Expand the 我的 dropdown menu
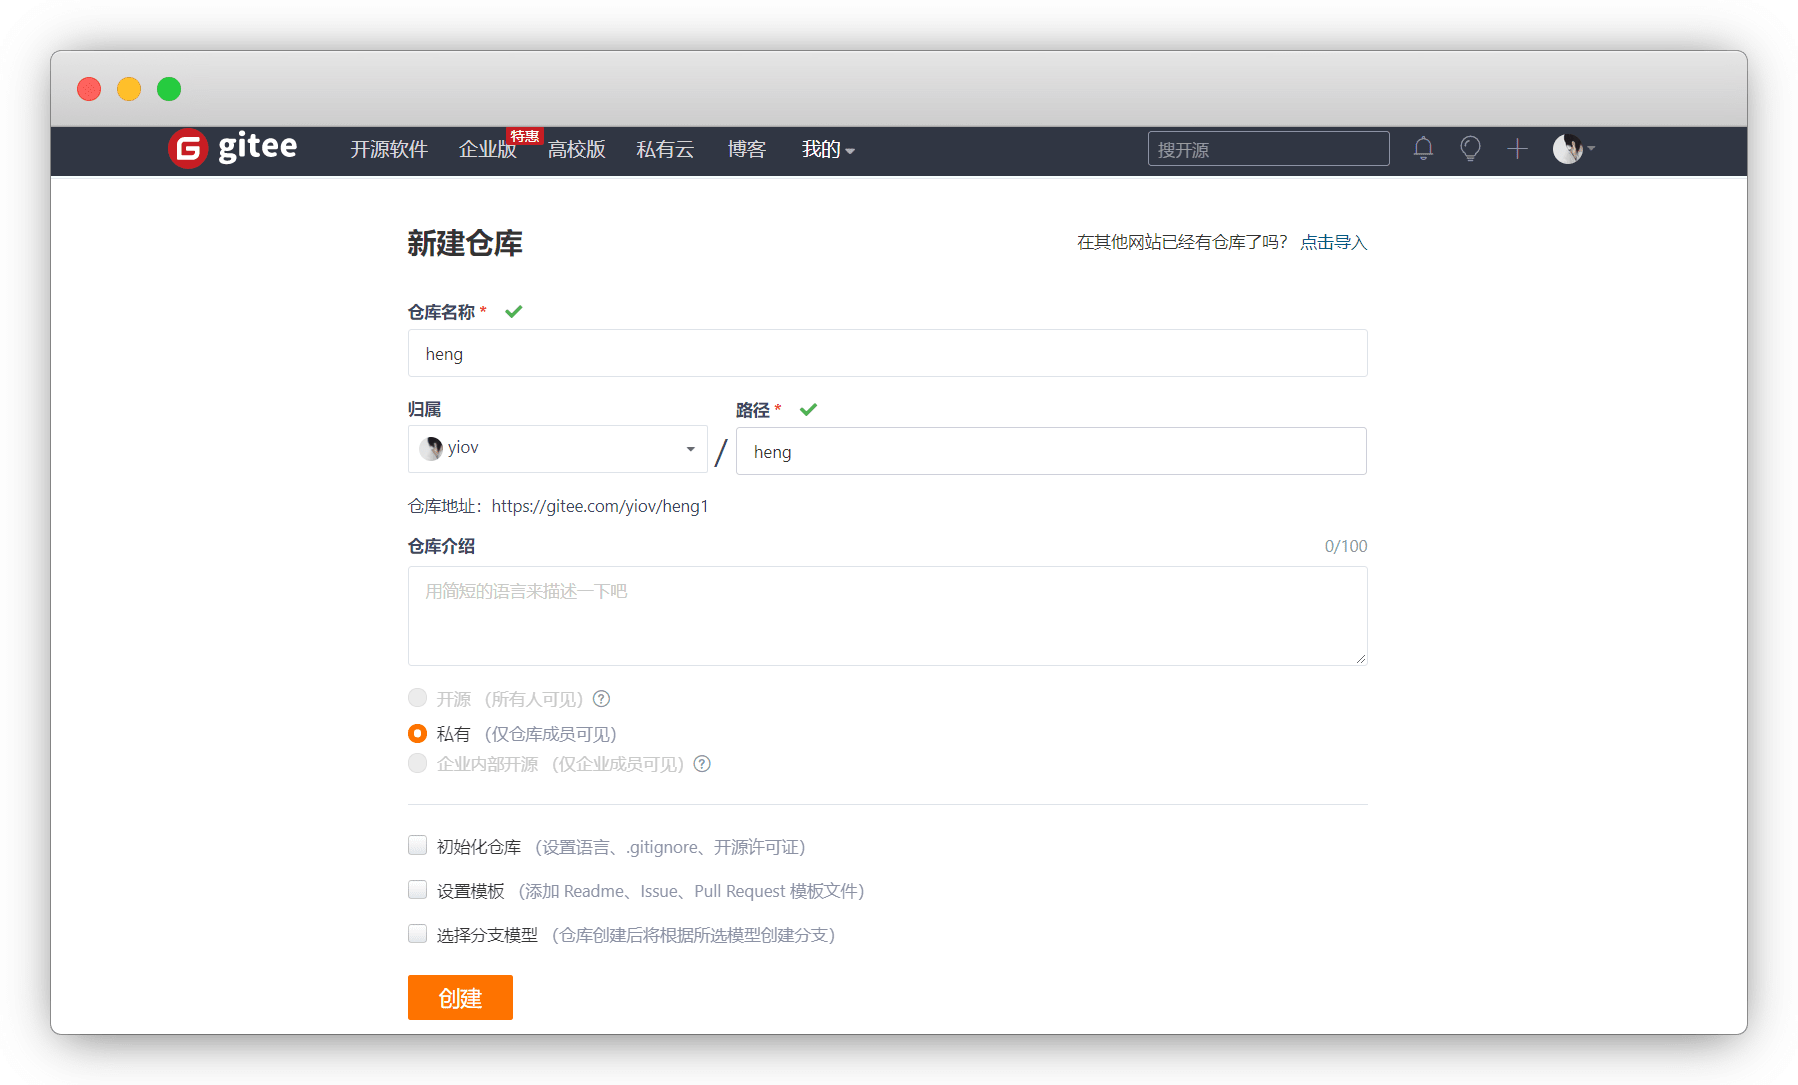The height and width of the screenshot is (1085, 1798). coord(827,150)
